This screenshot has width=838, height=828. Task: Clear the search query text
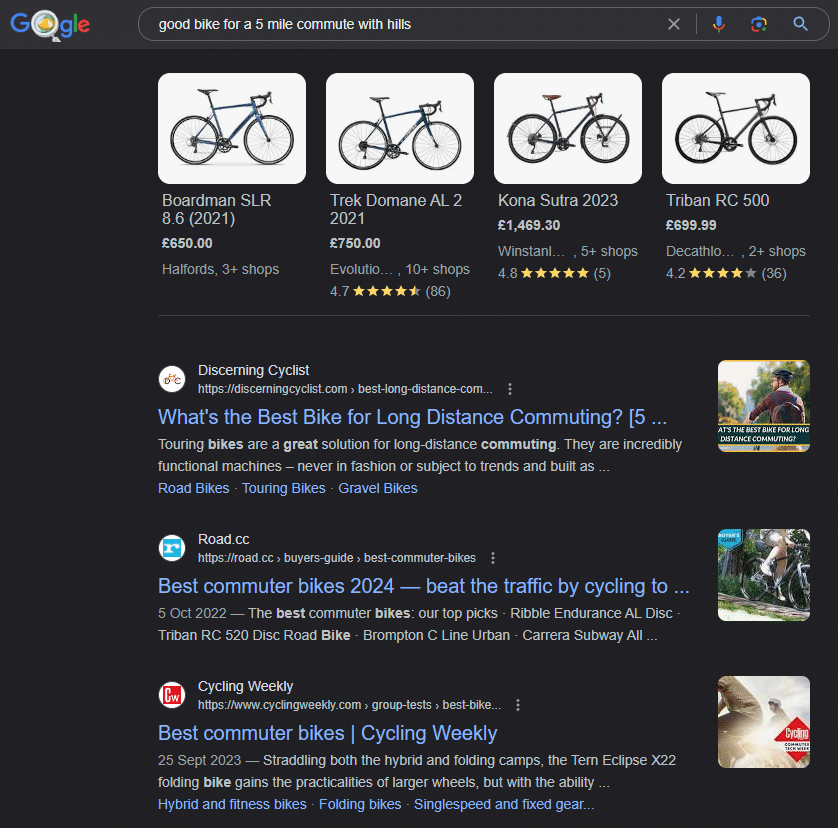pyautogui.click(x=674, y=24)
